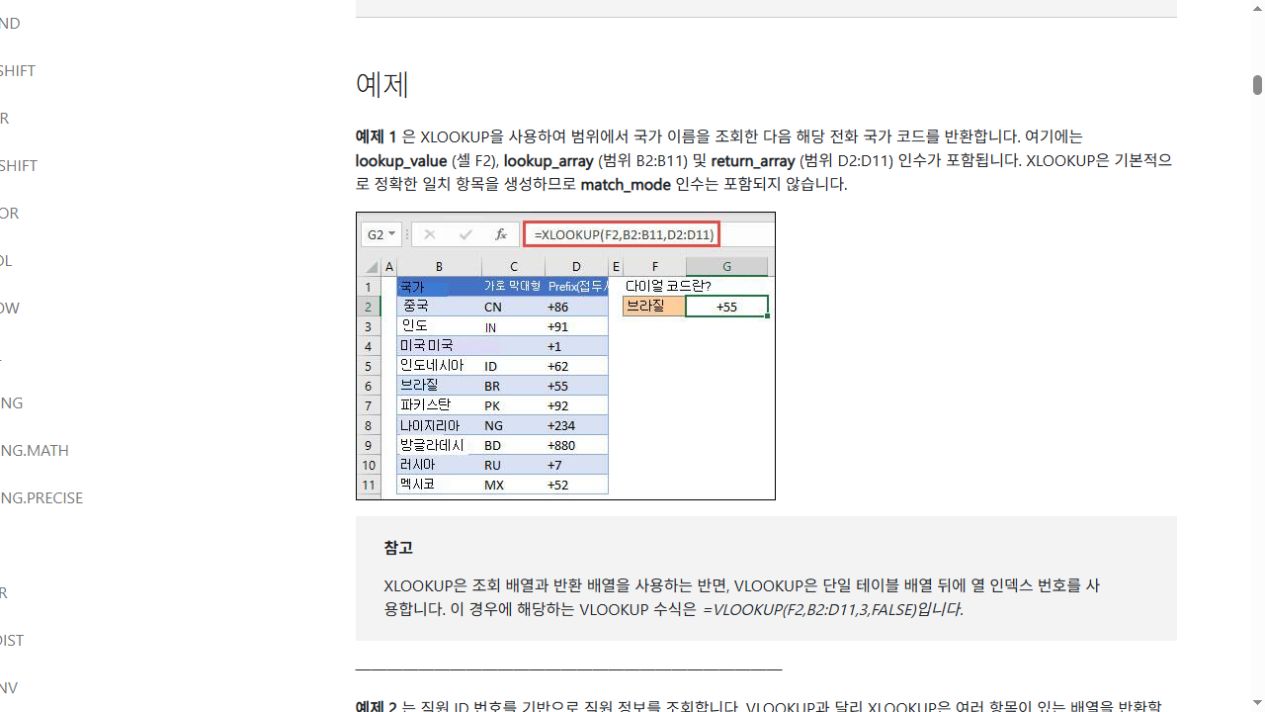
Task: Click the 참고 note heading
Action: (x=398, y=547)
